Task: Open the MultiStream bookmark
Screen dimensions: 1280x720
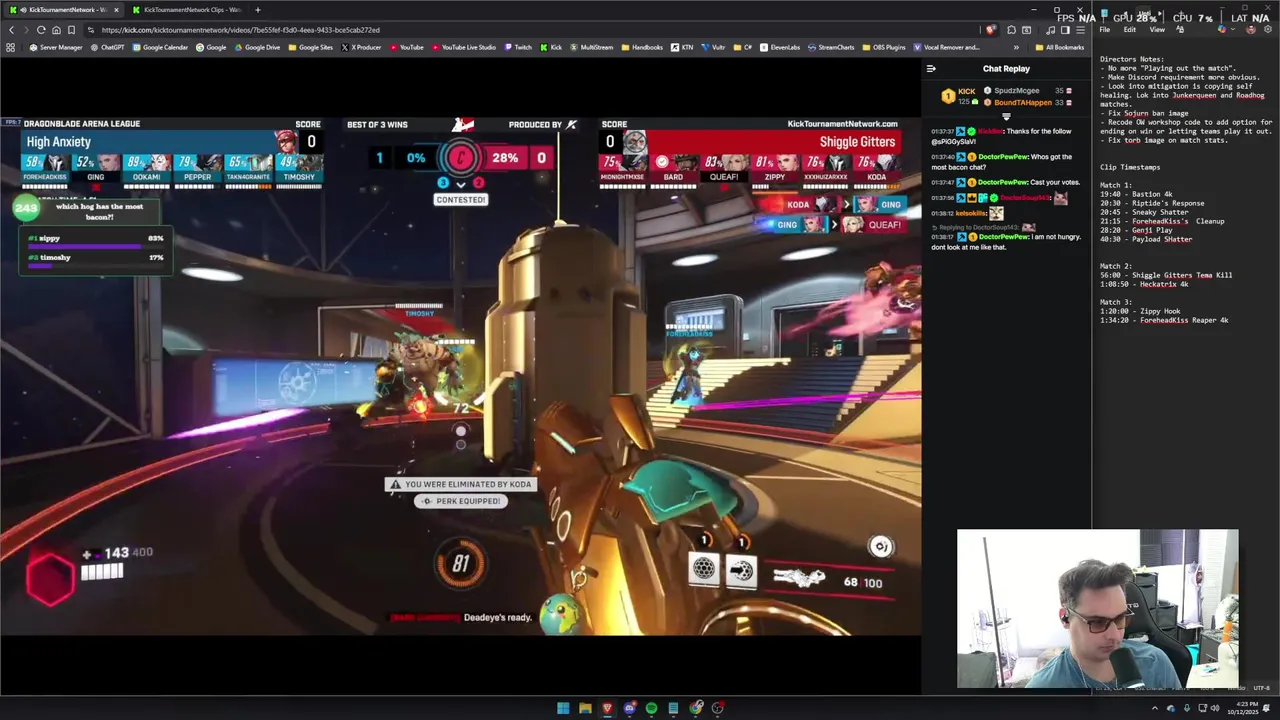Action: pyautogui.click(x=591, y=47)
